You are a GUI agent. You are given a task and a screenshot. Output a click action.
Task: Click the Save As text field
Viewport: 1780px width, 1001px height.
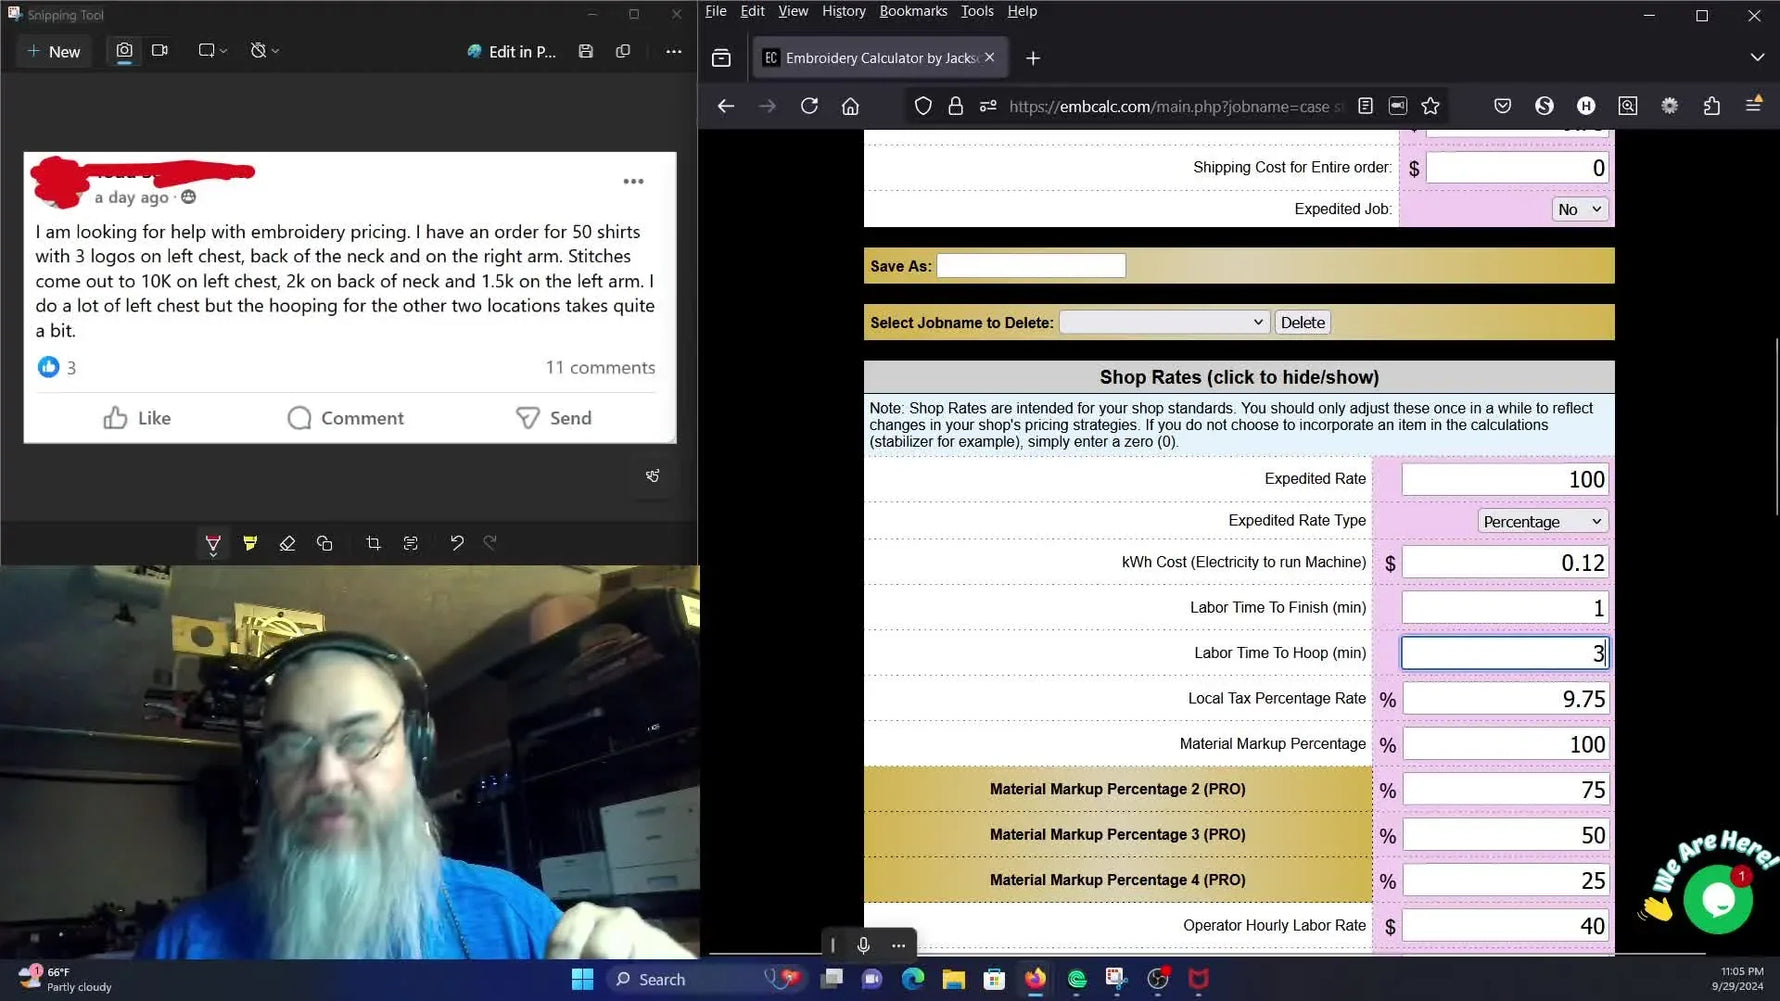point(1030,266)
